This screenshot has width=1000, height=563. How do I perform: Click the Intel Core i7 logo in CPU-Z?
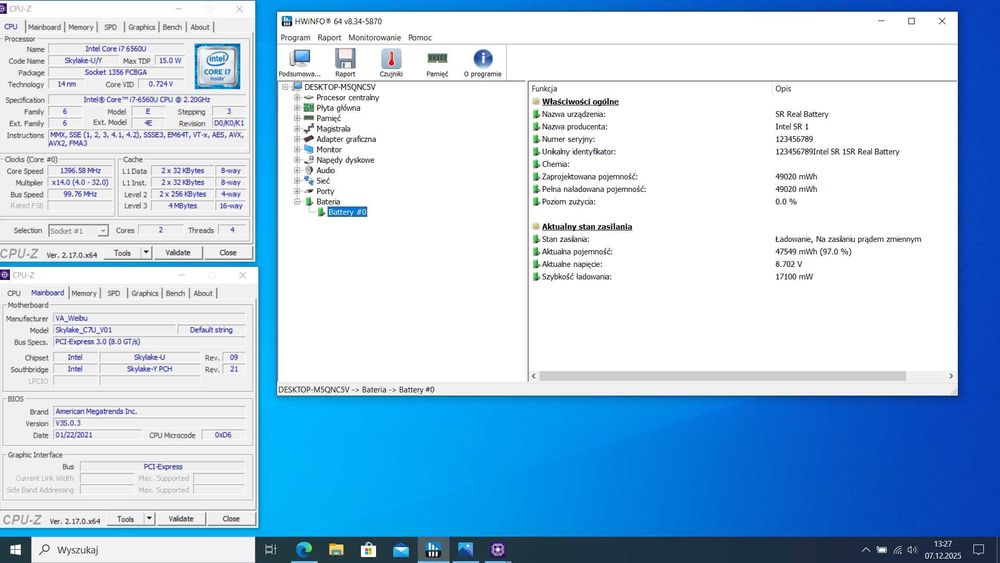(217, 66)
